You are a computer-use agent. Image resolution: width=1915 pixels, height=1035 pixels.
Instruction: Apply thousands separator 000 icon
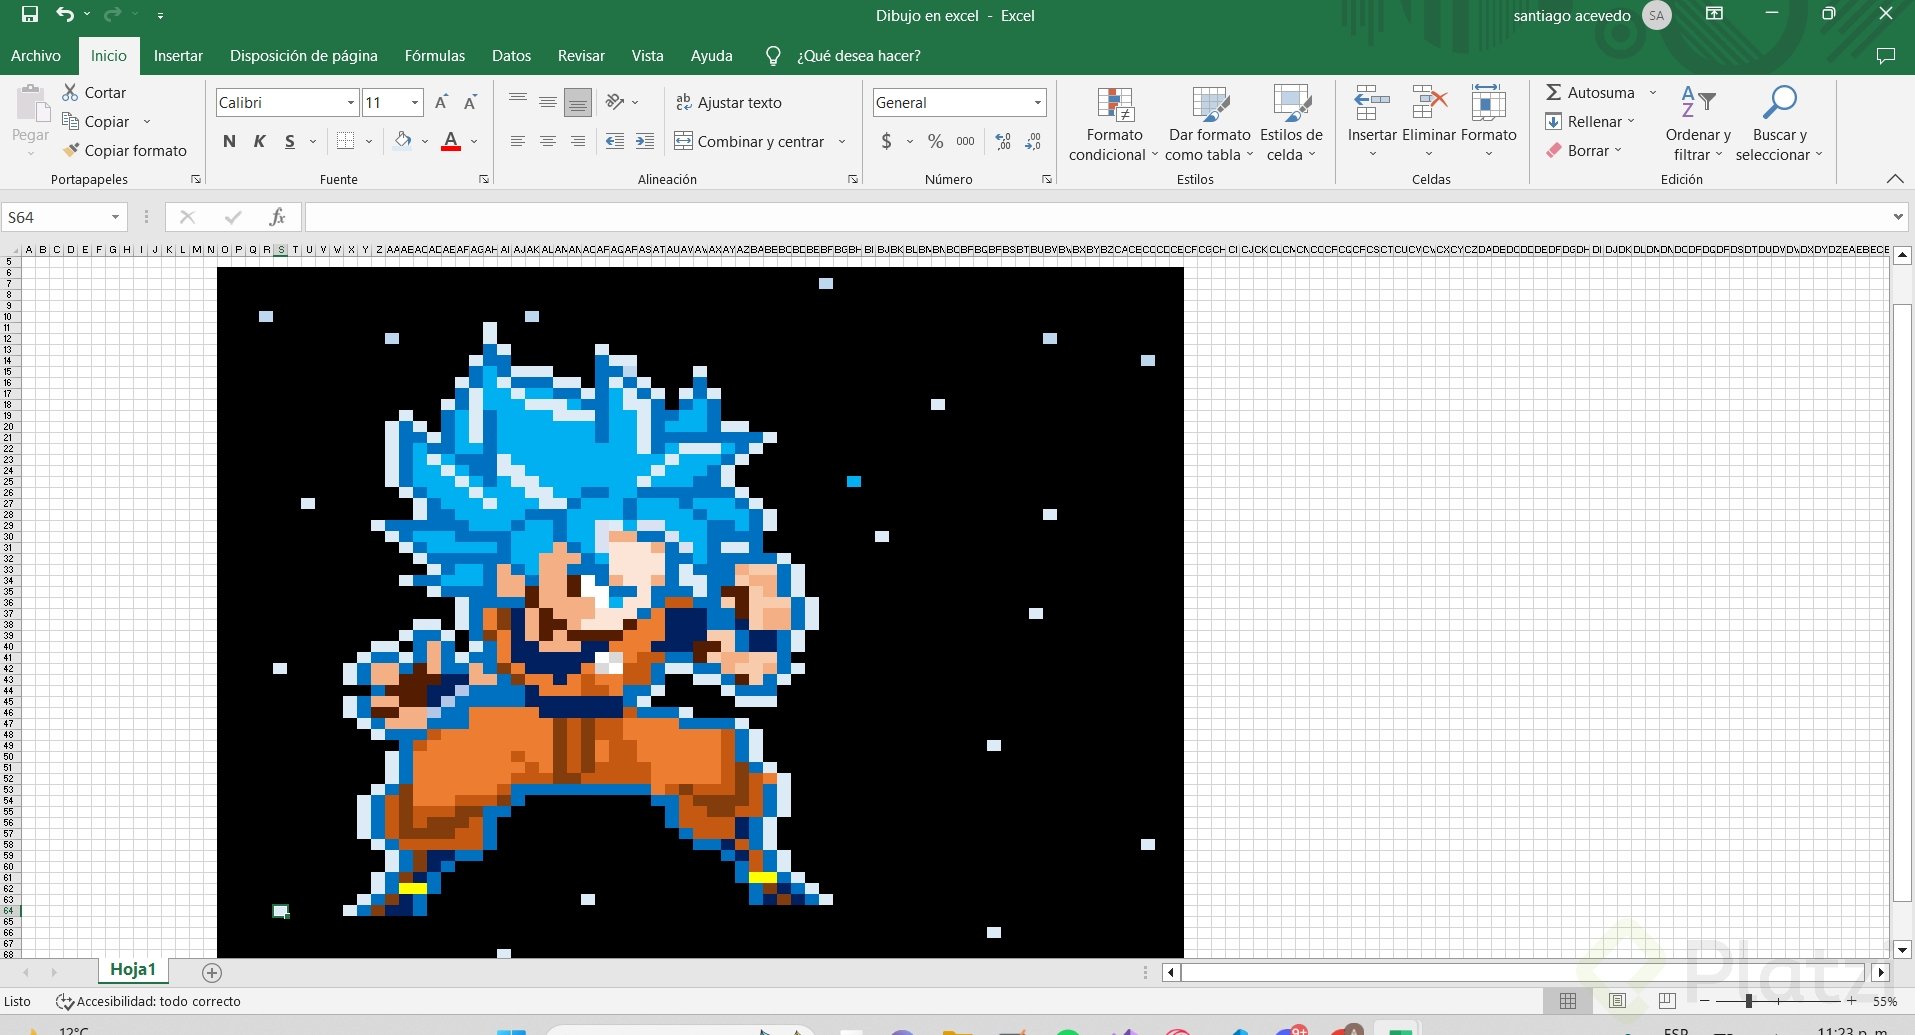point(965,141)
